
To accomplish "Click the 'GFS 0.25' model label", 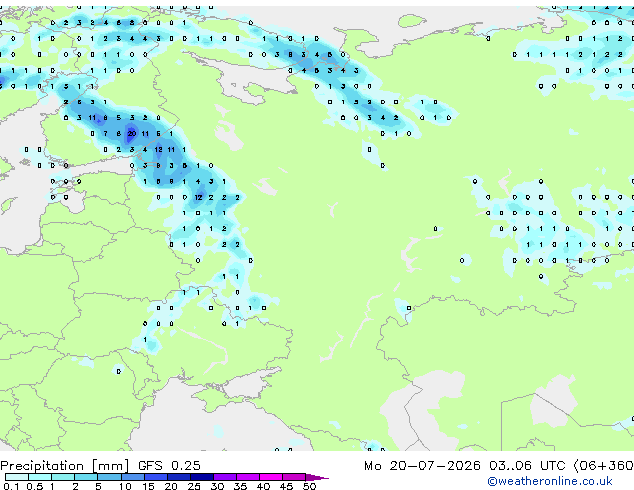I will (169, 466).
